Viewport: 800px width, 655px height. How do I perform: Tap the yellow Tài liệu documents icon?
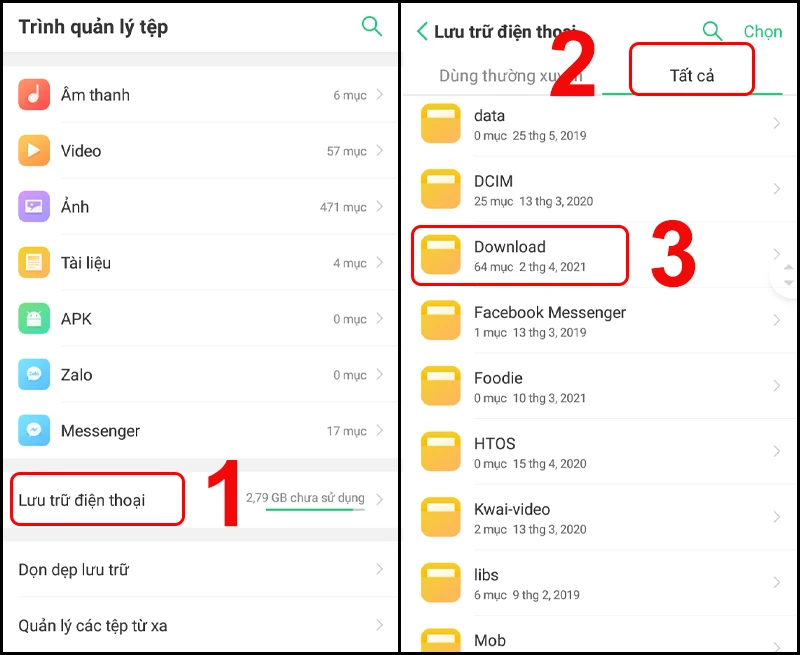pyautogui.click(x=34, y=263)
